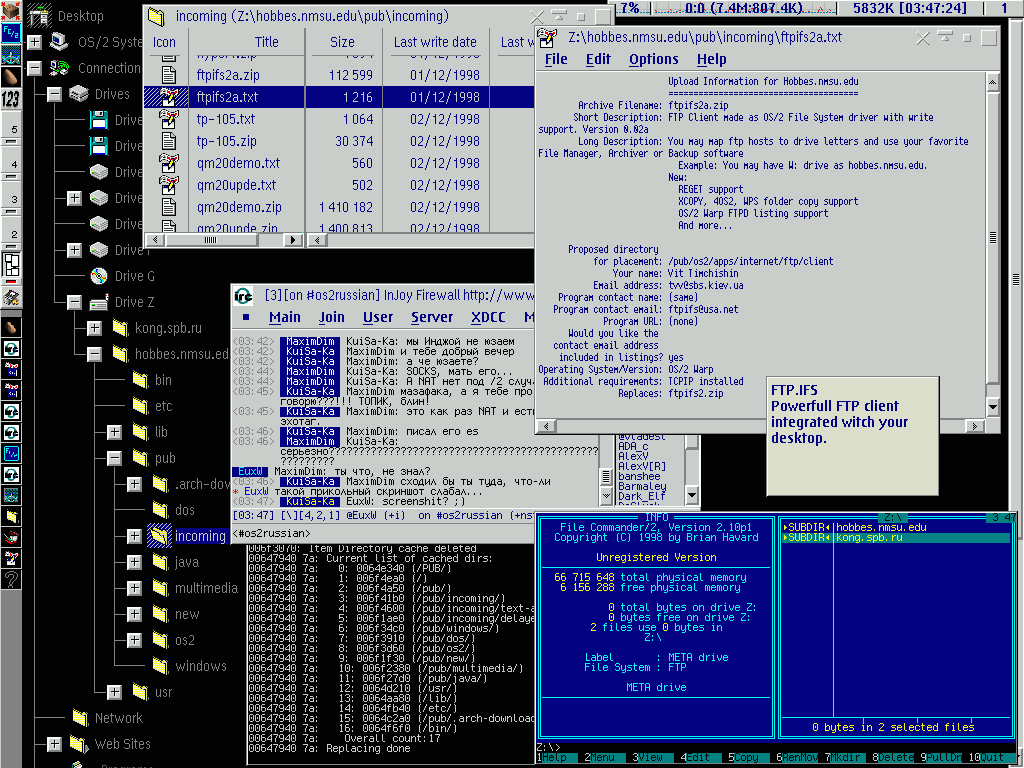Click the incoming window's horizontal scrollbar thumb
Viewport: 1024px width, 768px height.
click(x=210, y=240)
